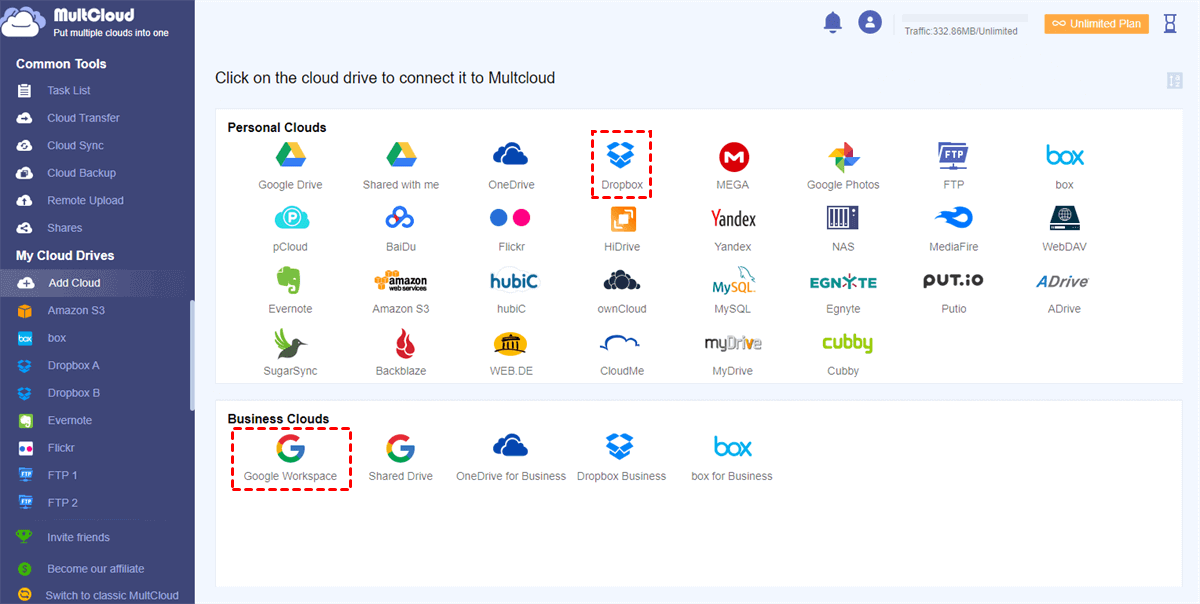The width and height of the screenshot is (1200, 604).
Task: Add HiDrive cloud
Action: point(622,227)
